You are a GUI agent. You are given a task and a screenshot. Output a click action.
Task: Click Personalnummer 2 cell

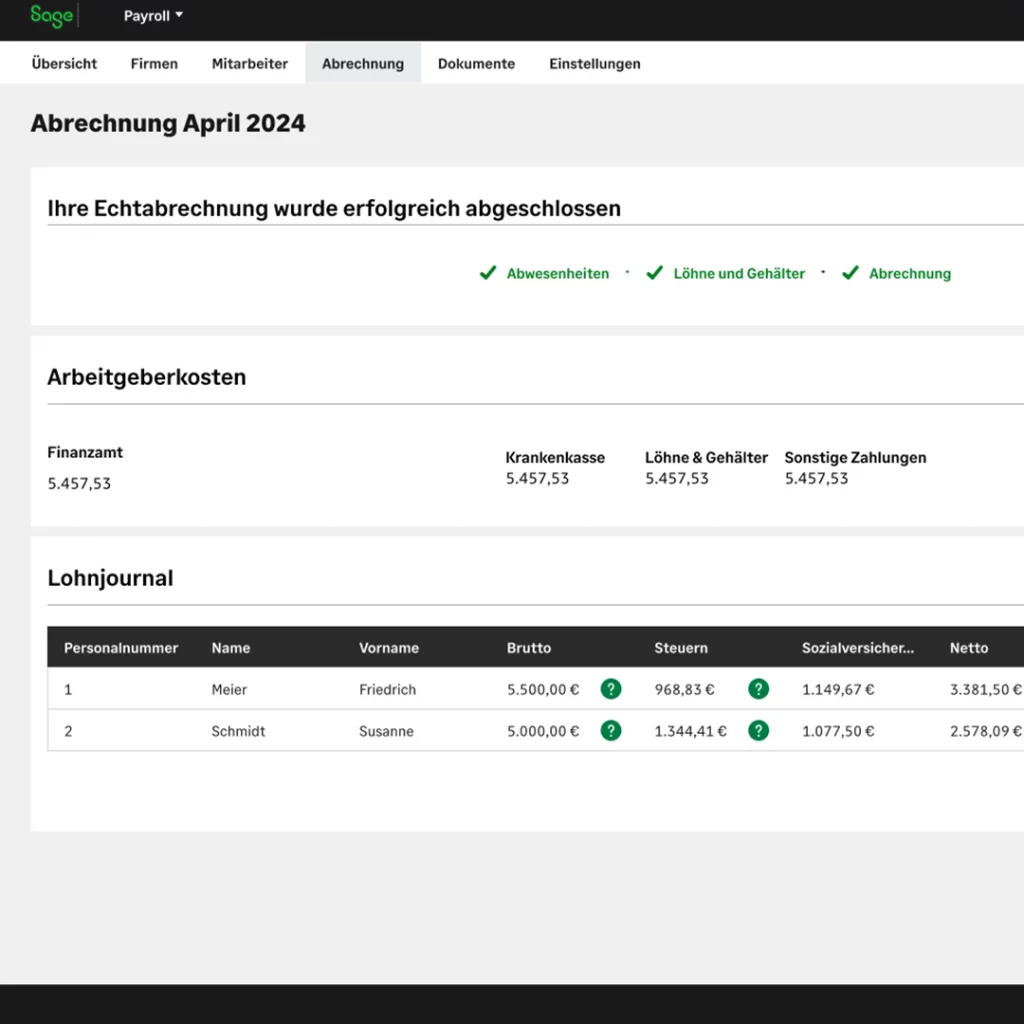(x=68, y=731)
